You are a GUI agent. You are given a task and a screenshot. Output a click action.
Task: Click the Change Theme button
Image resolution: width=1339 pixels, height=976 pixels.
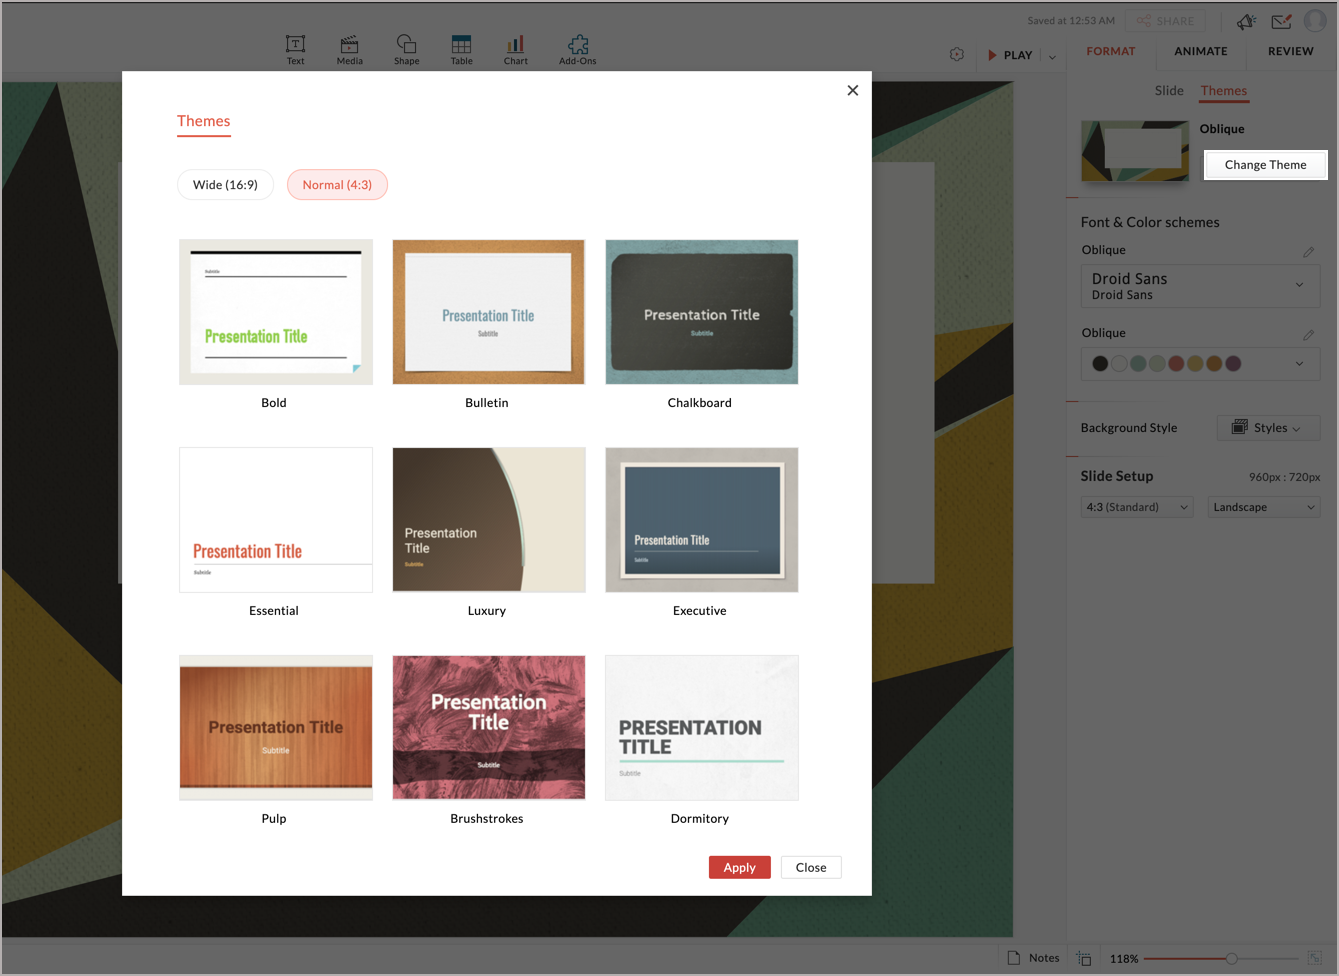pos(1265,165)
